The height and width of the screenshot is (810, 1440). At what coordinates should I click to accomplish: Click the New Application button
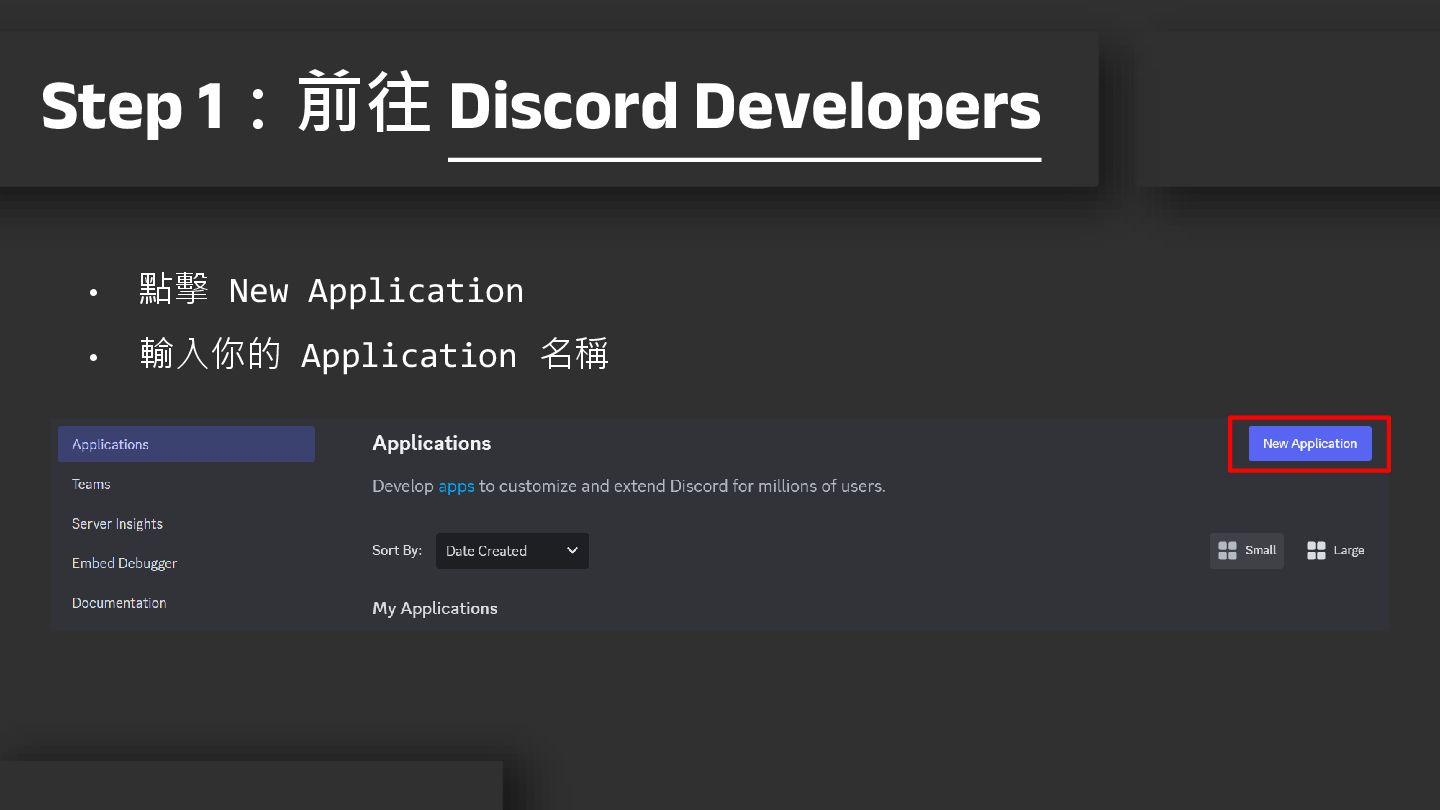(x=1310, y=443)
